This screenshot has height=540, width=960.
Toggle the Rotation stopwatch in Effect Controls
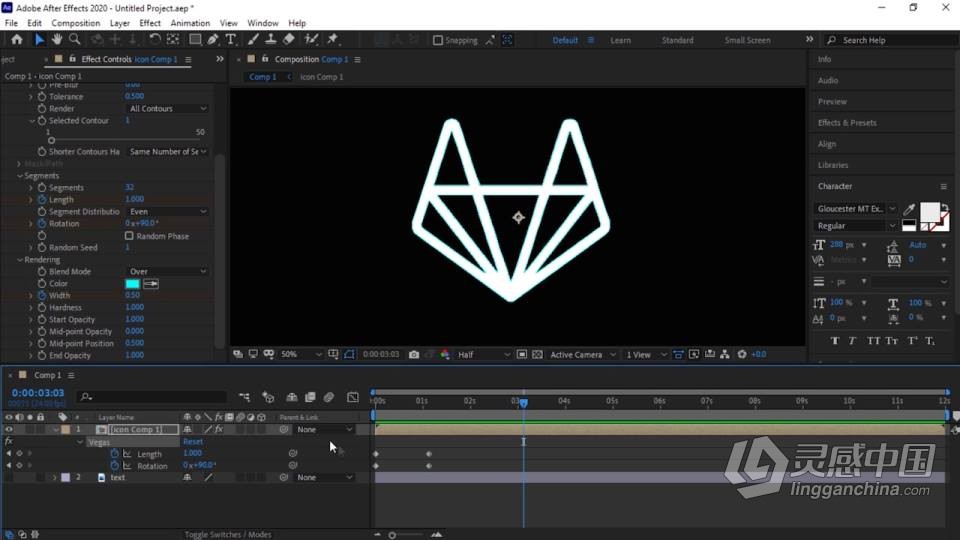(x=42, y=223)
